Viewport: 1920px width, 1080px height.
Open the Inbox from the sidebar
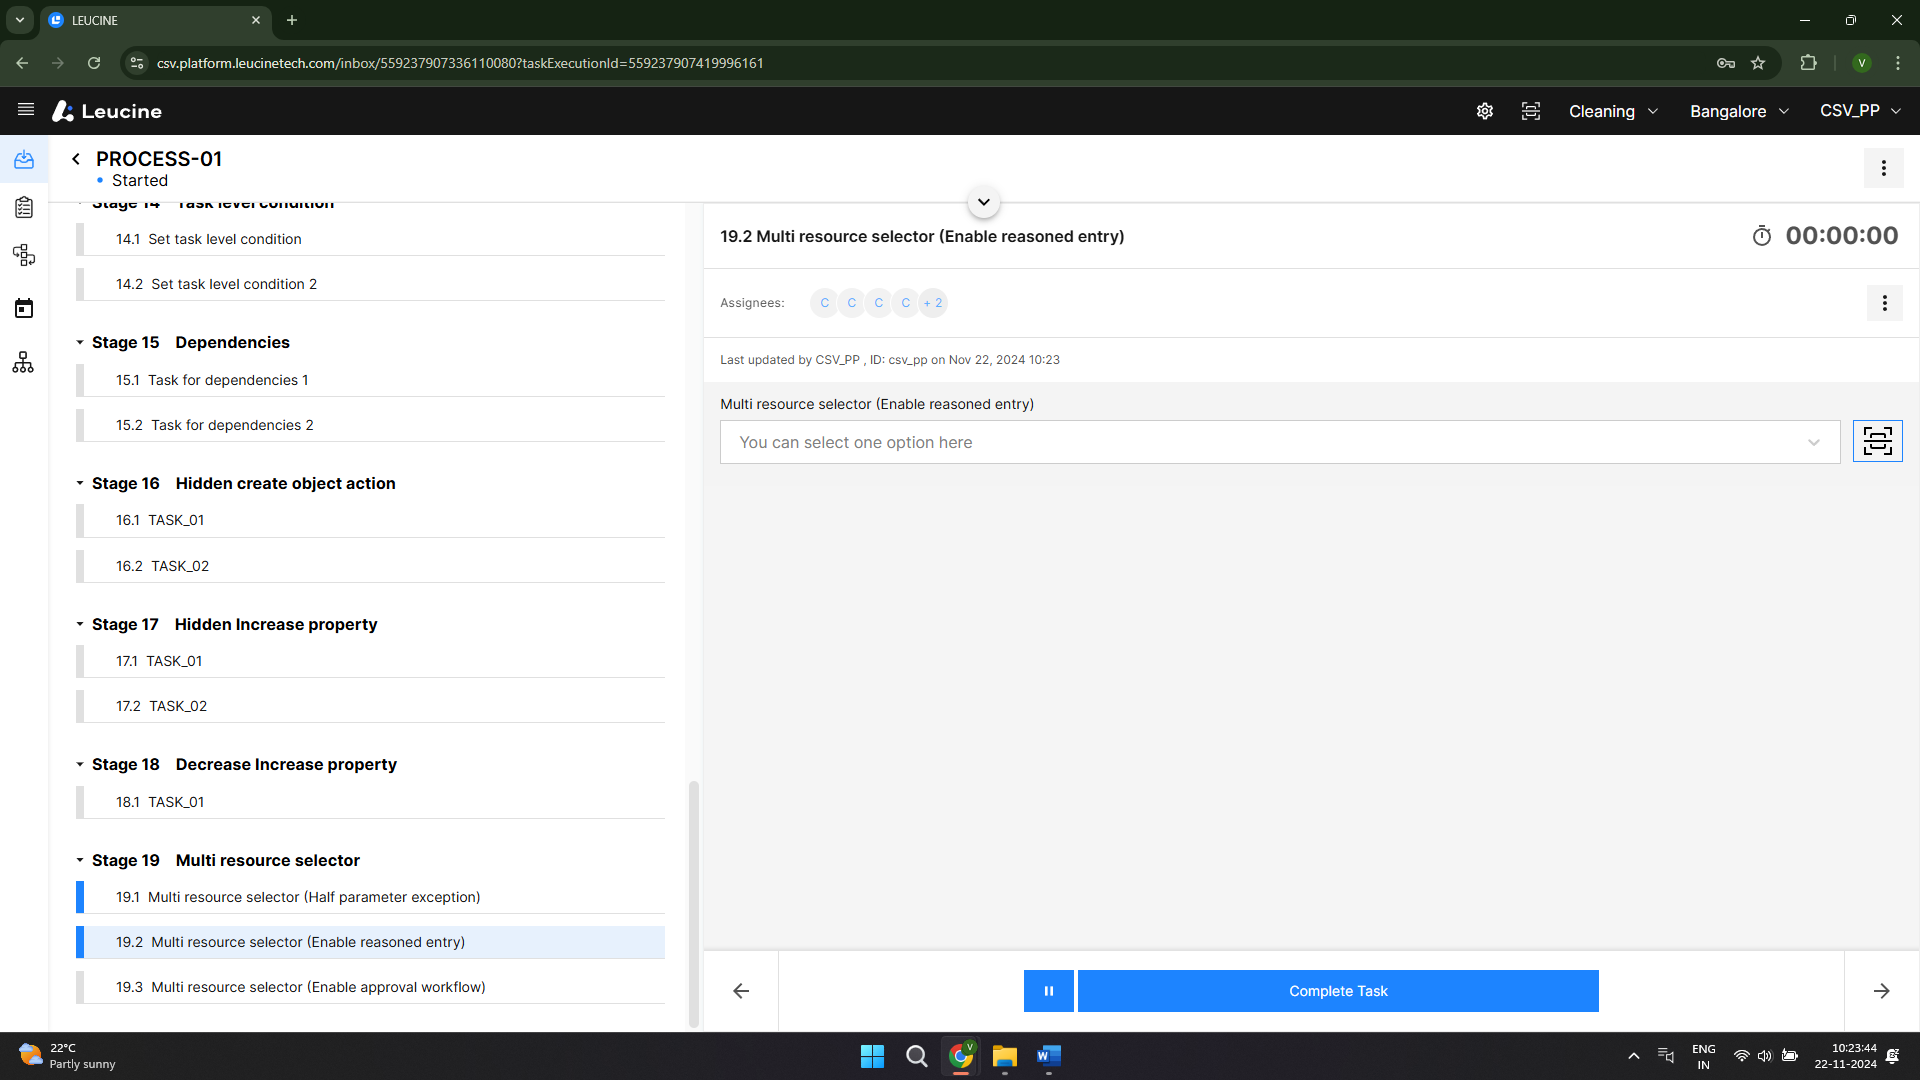(x=24, y=160)
